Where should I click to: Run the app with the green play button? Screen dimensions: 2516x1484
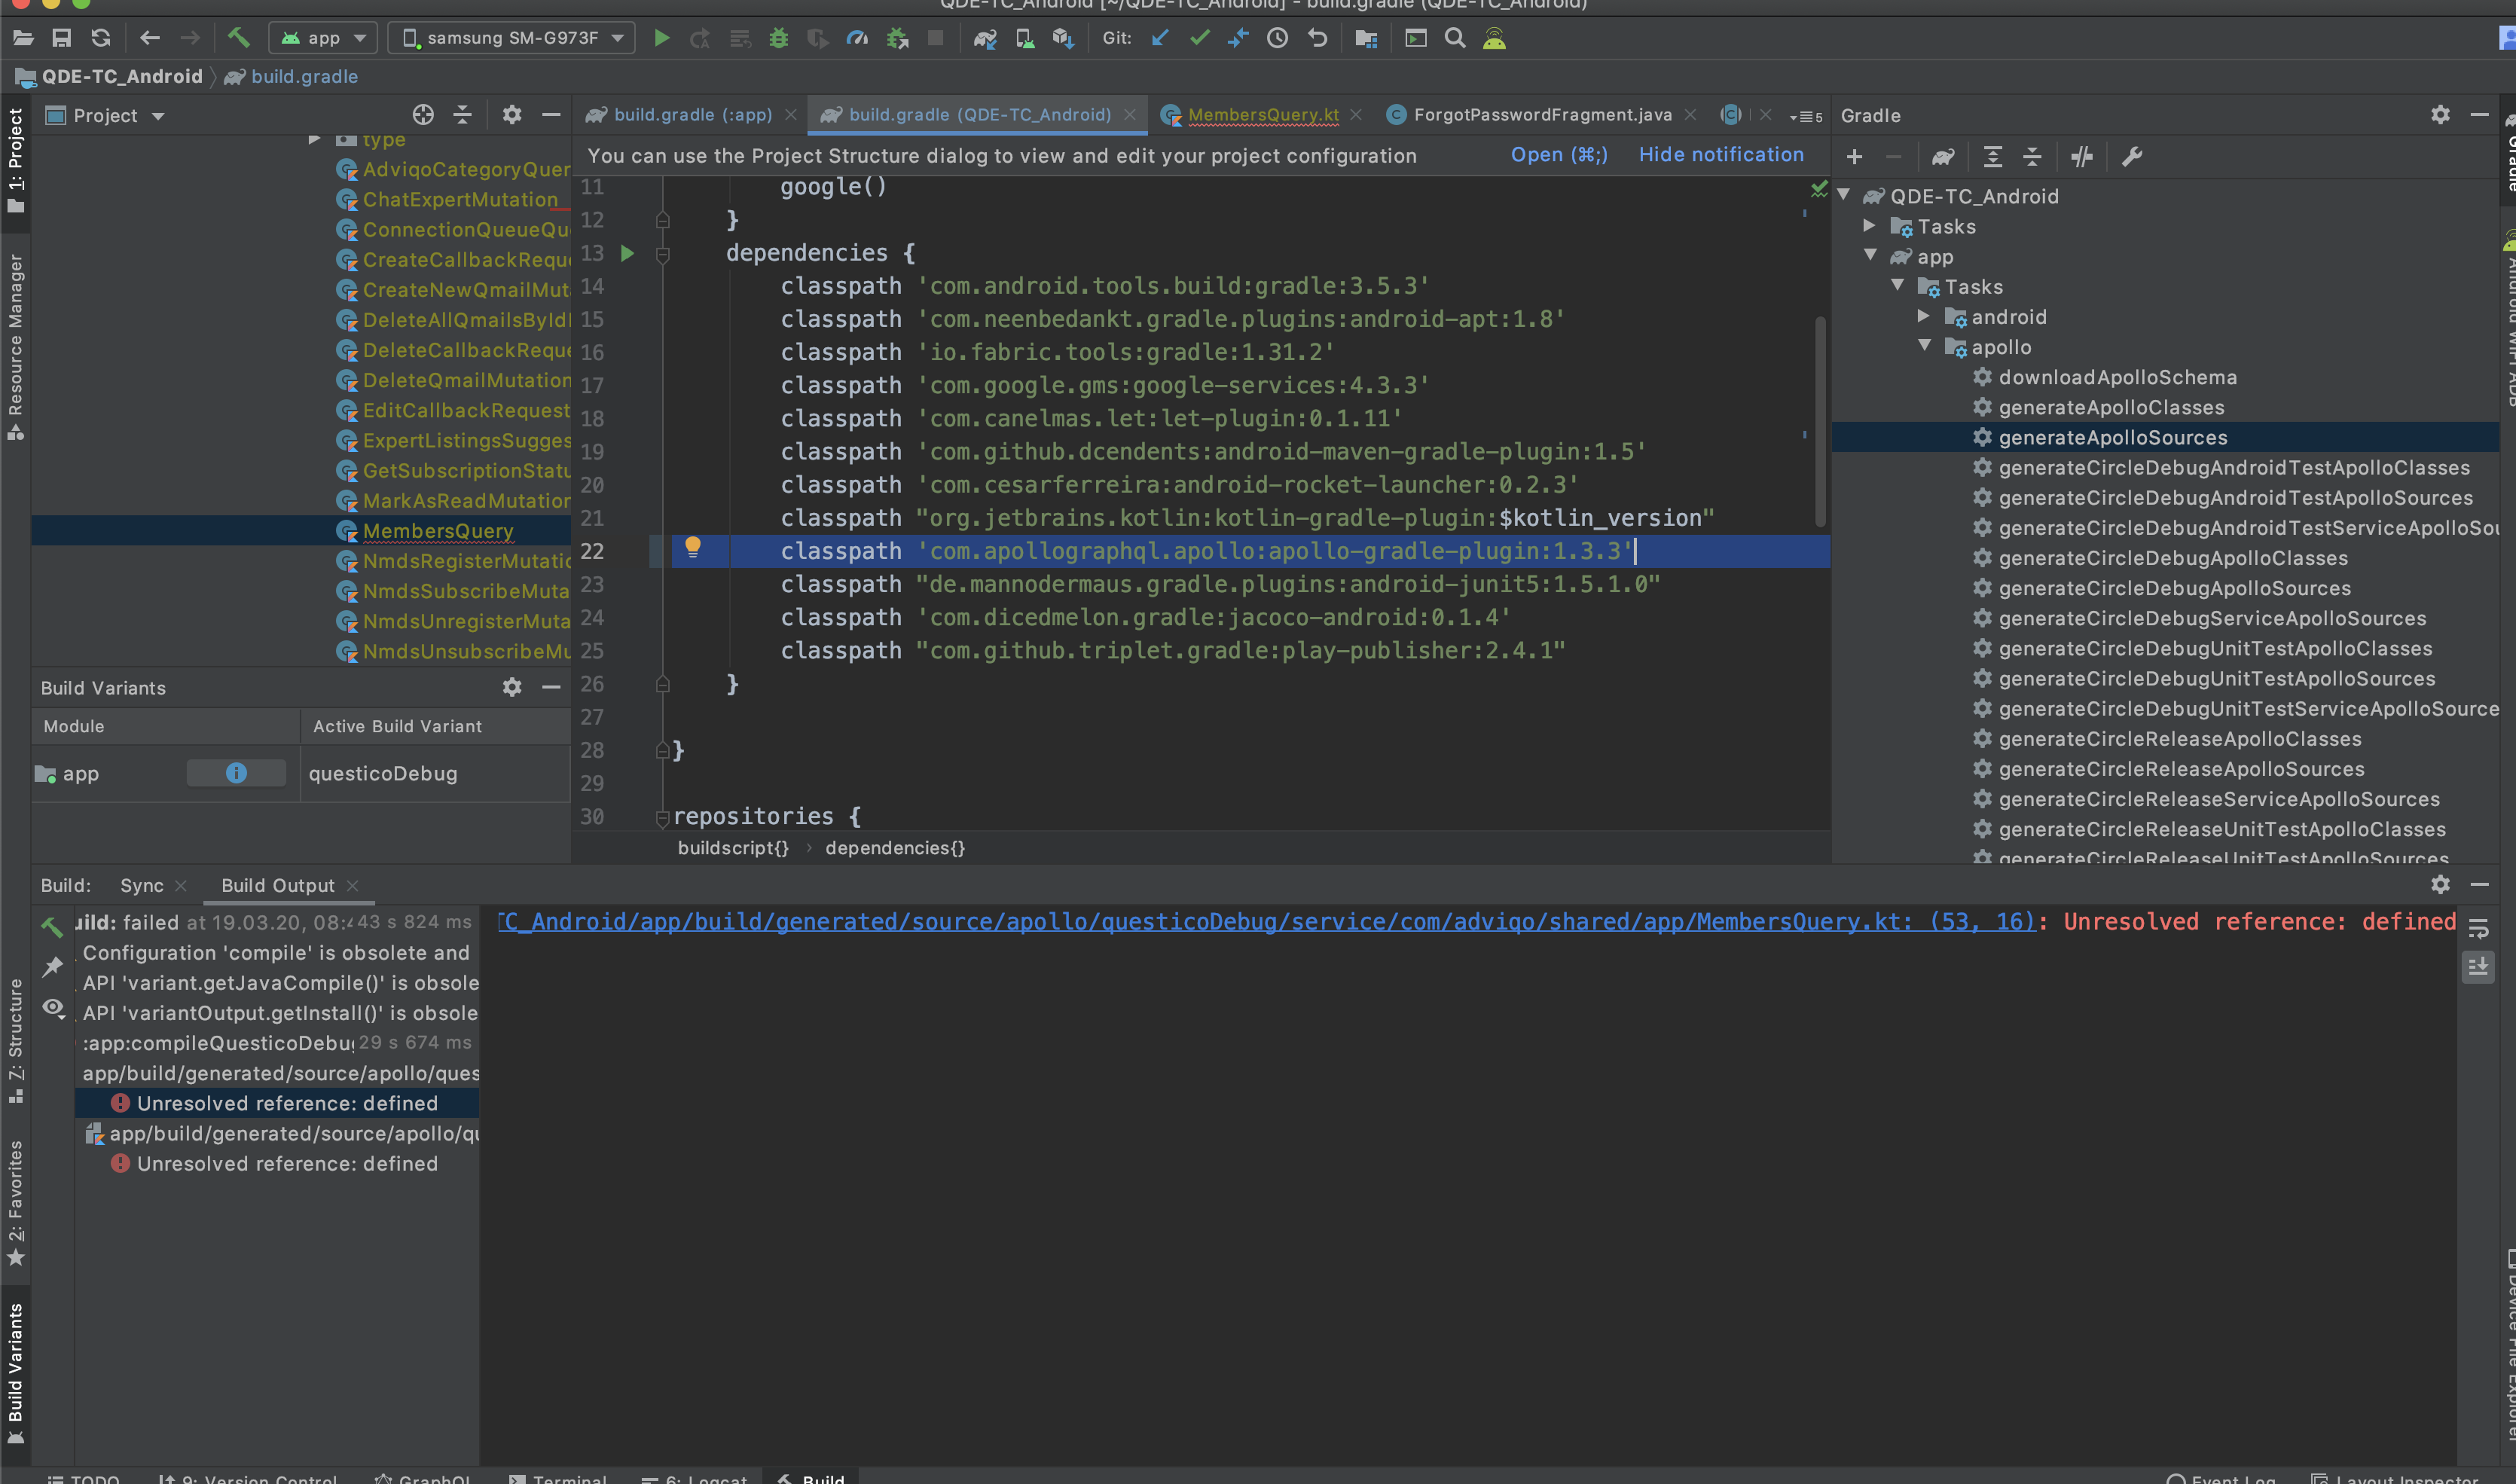tap(661, 38)
